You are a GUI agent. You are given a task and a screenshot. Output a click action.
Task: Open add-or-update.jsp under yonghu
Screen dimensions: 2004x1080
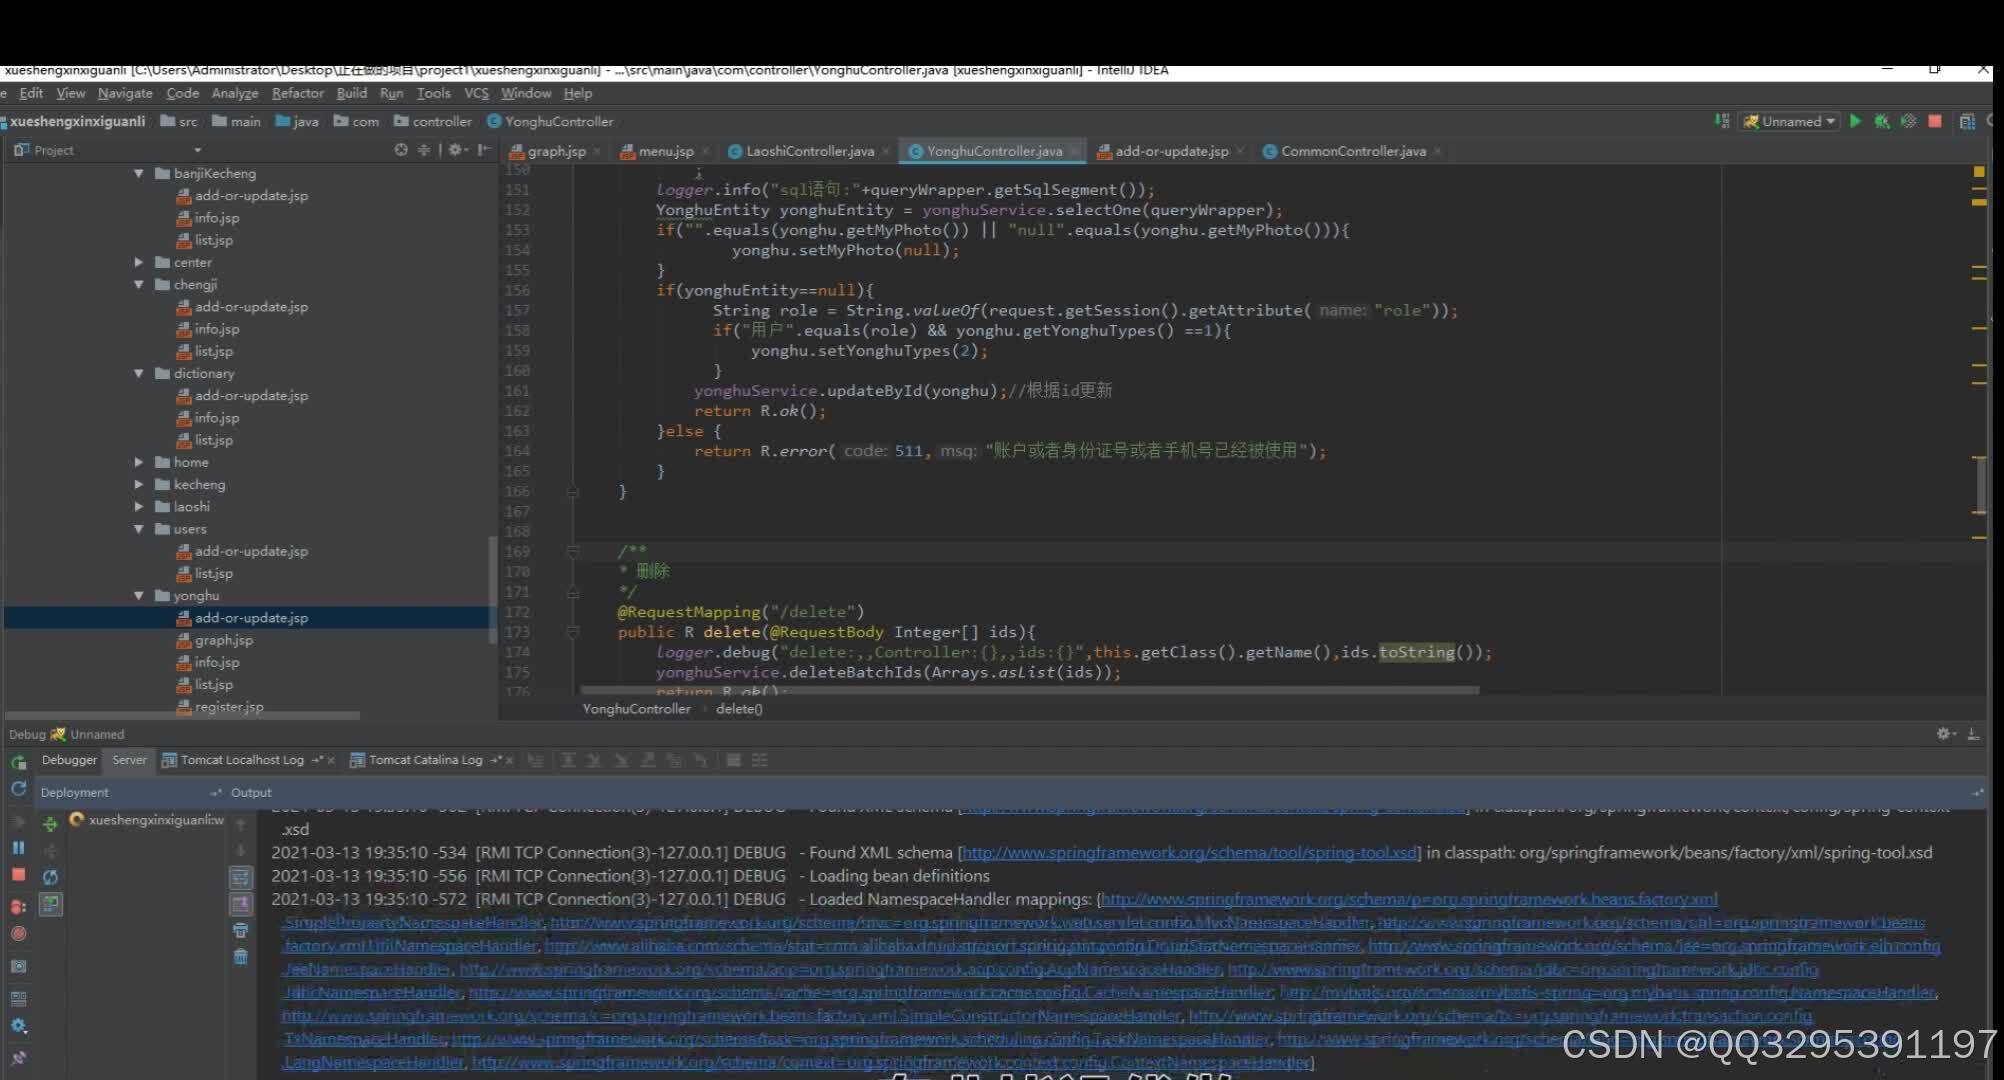click(x=250, y=617)
